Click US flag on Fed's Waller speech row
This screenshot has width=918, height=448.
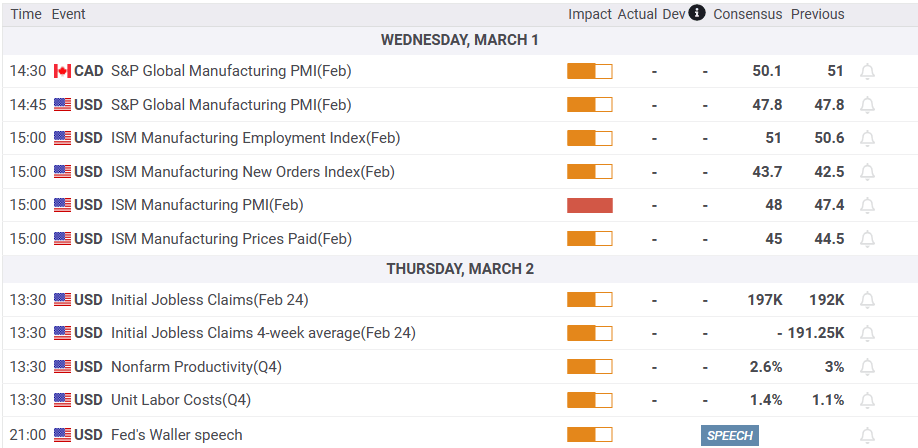click(62, 435)
